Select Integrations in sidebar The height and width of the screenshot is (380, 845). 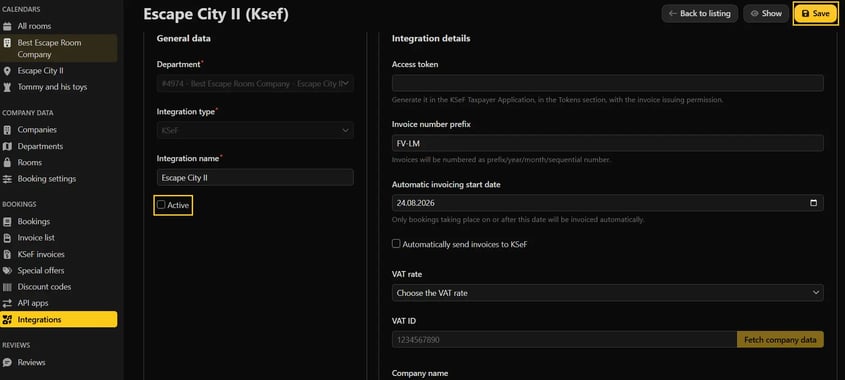click(x=58, y=320)
